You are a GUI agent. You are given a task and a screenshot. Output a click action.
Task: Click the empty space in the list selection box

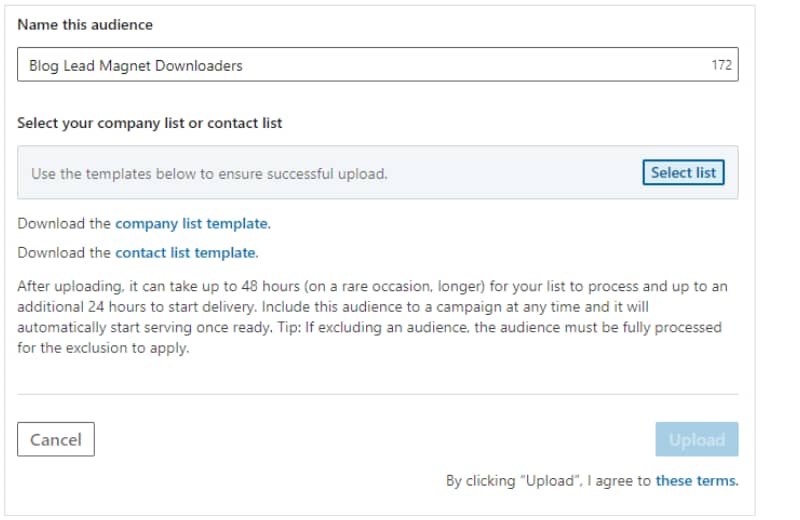pos(514,174)
